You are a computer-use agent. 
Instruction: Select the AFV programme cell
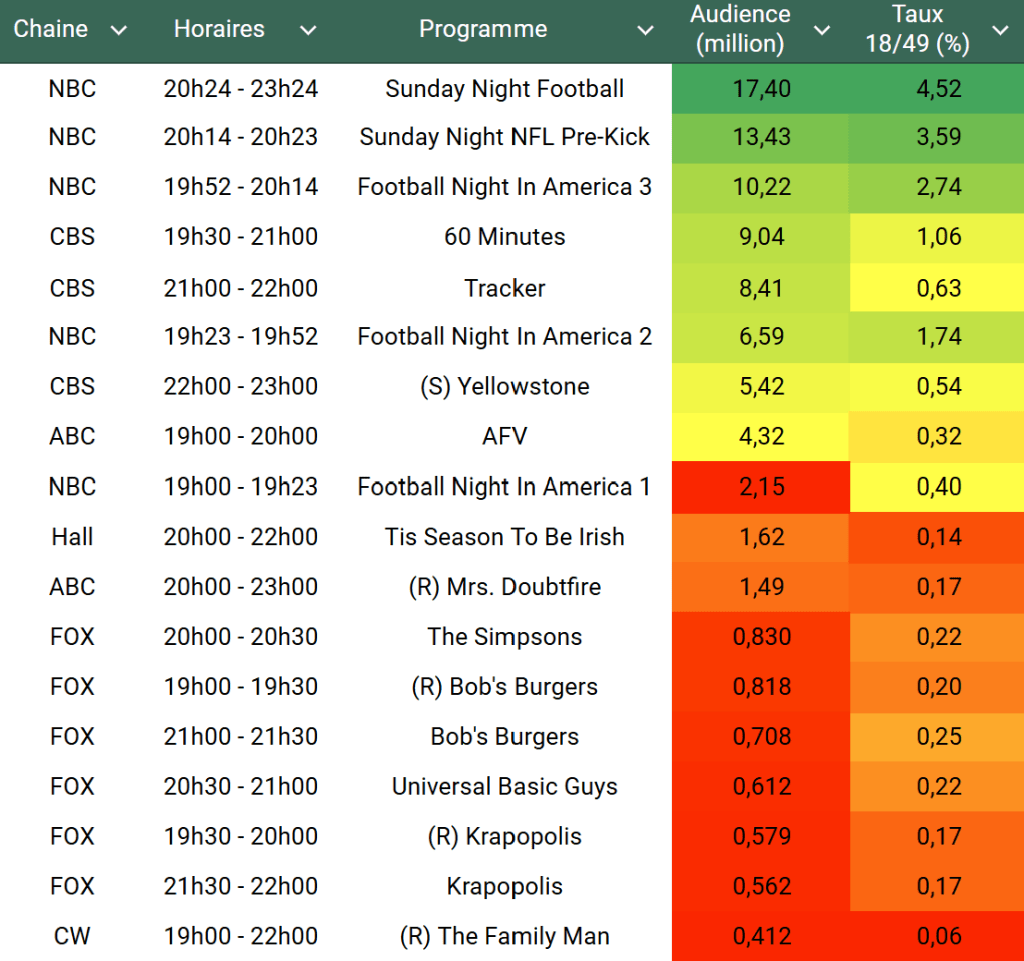(504, 437)
